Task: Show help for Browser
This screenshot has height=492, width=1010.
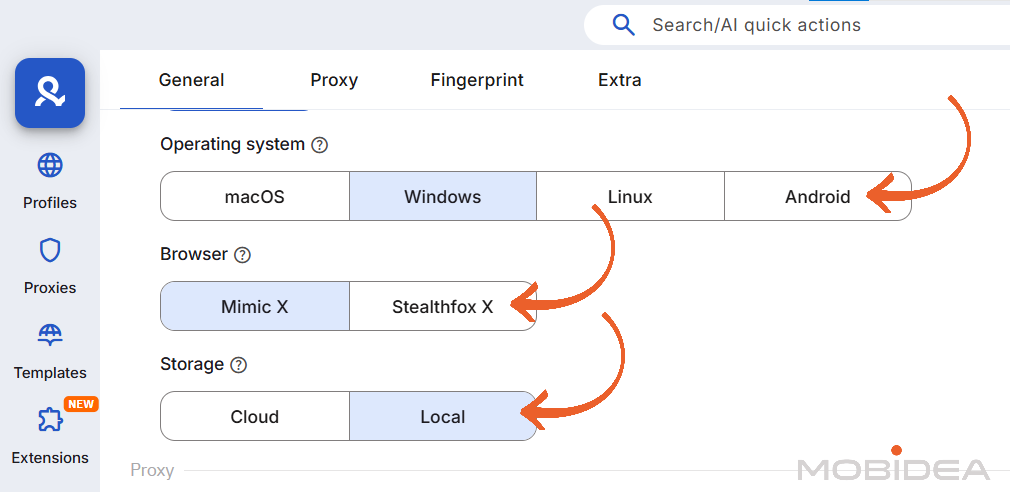Action: (242, 255)
